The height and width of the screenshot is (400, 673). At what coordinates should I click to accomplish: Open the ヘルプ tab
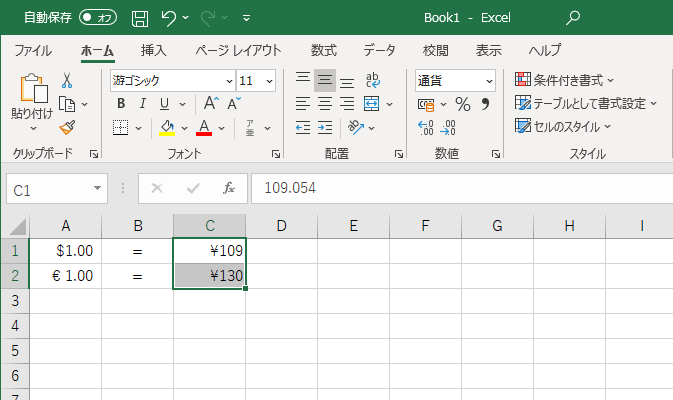tap(545, 50)
